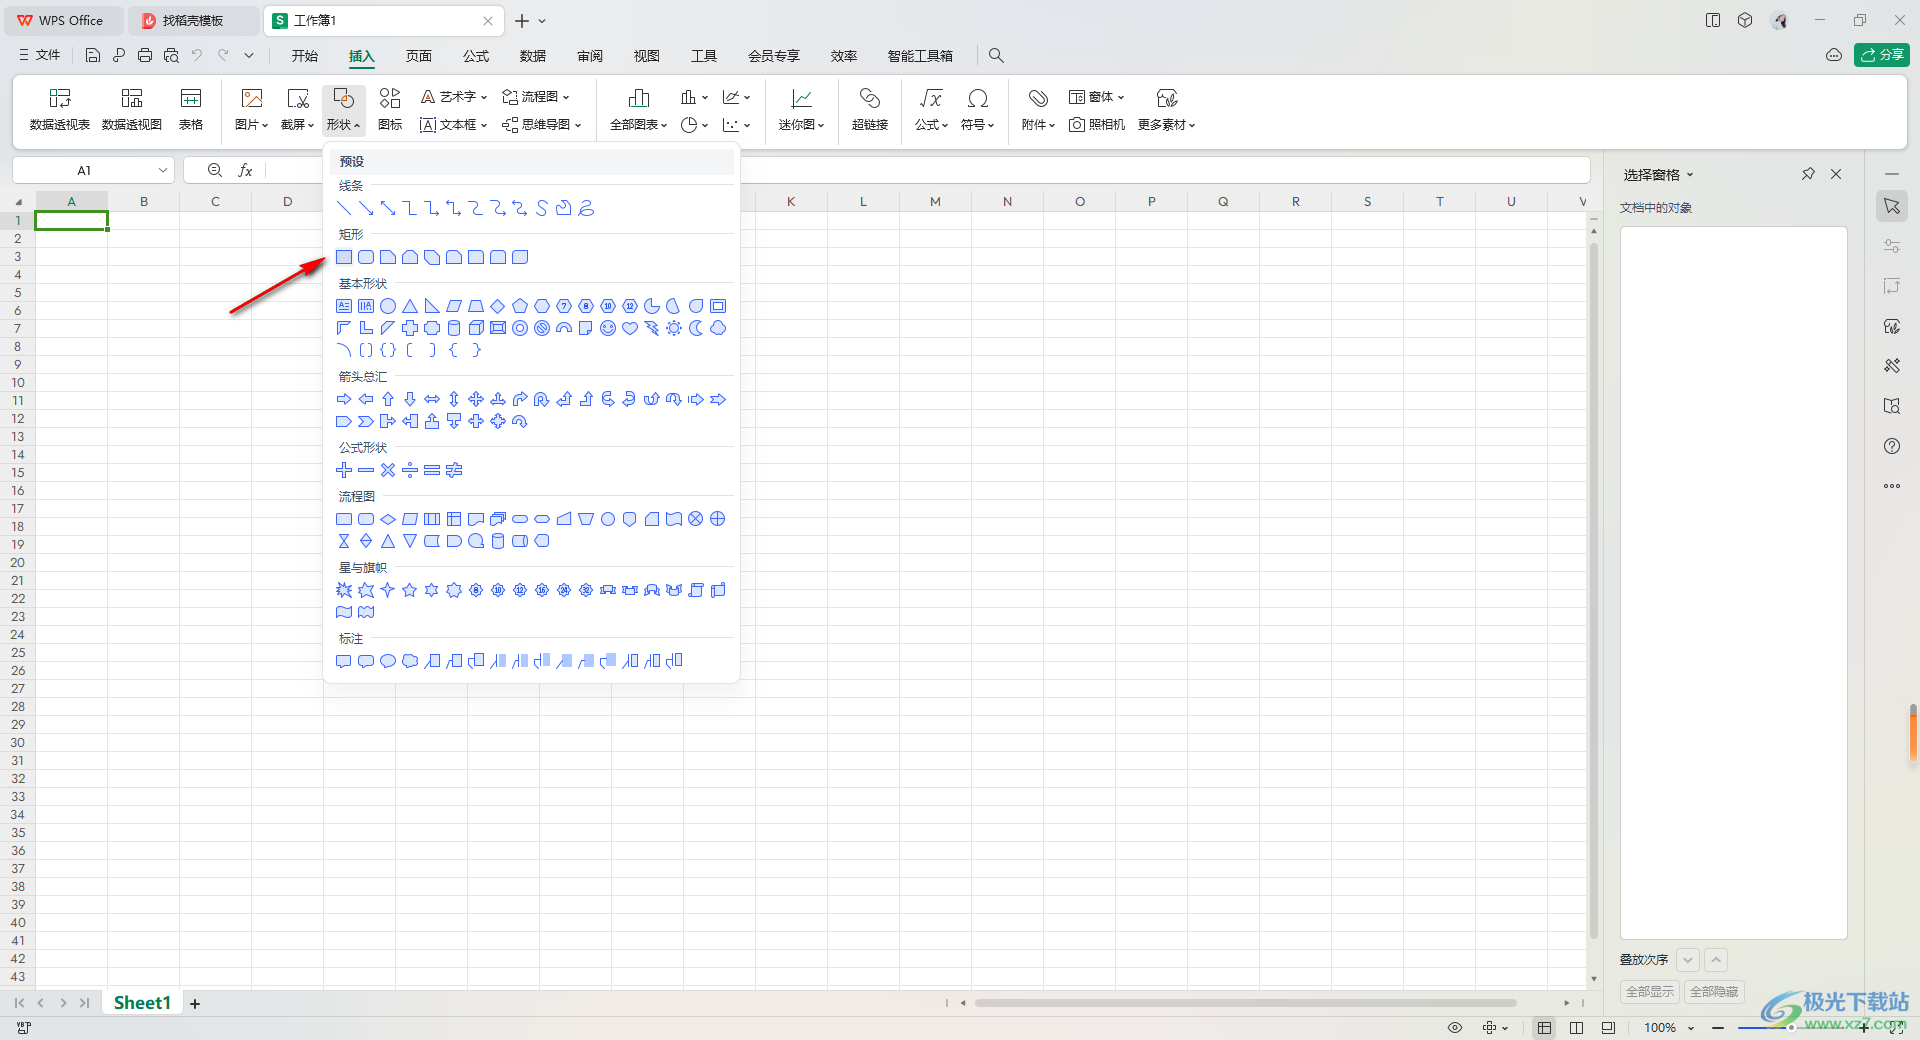Insert the cloud from 基本形状
The image size is (1920, 1040).
[x=718, y=328]
